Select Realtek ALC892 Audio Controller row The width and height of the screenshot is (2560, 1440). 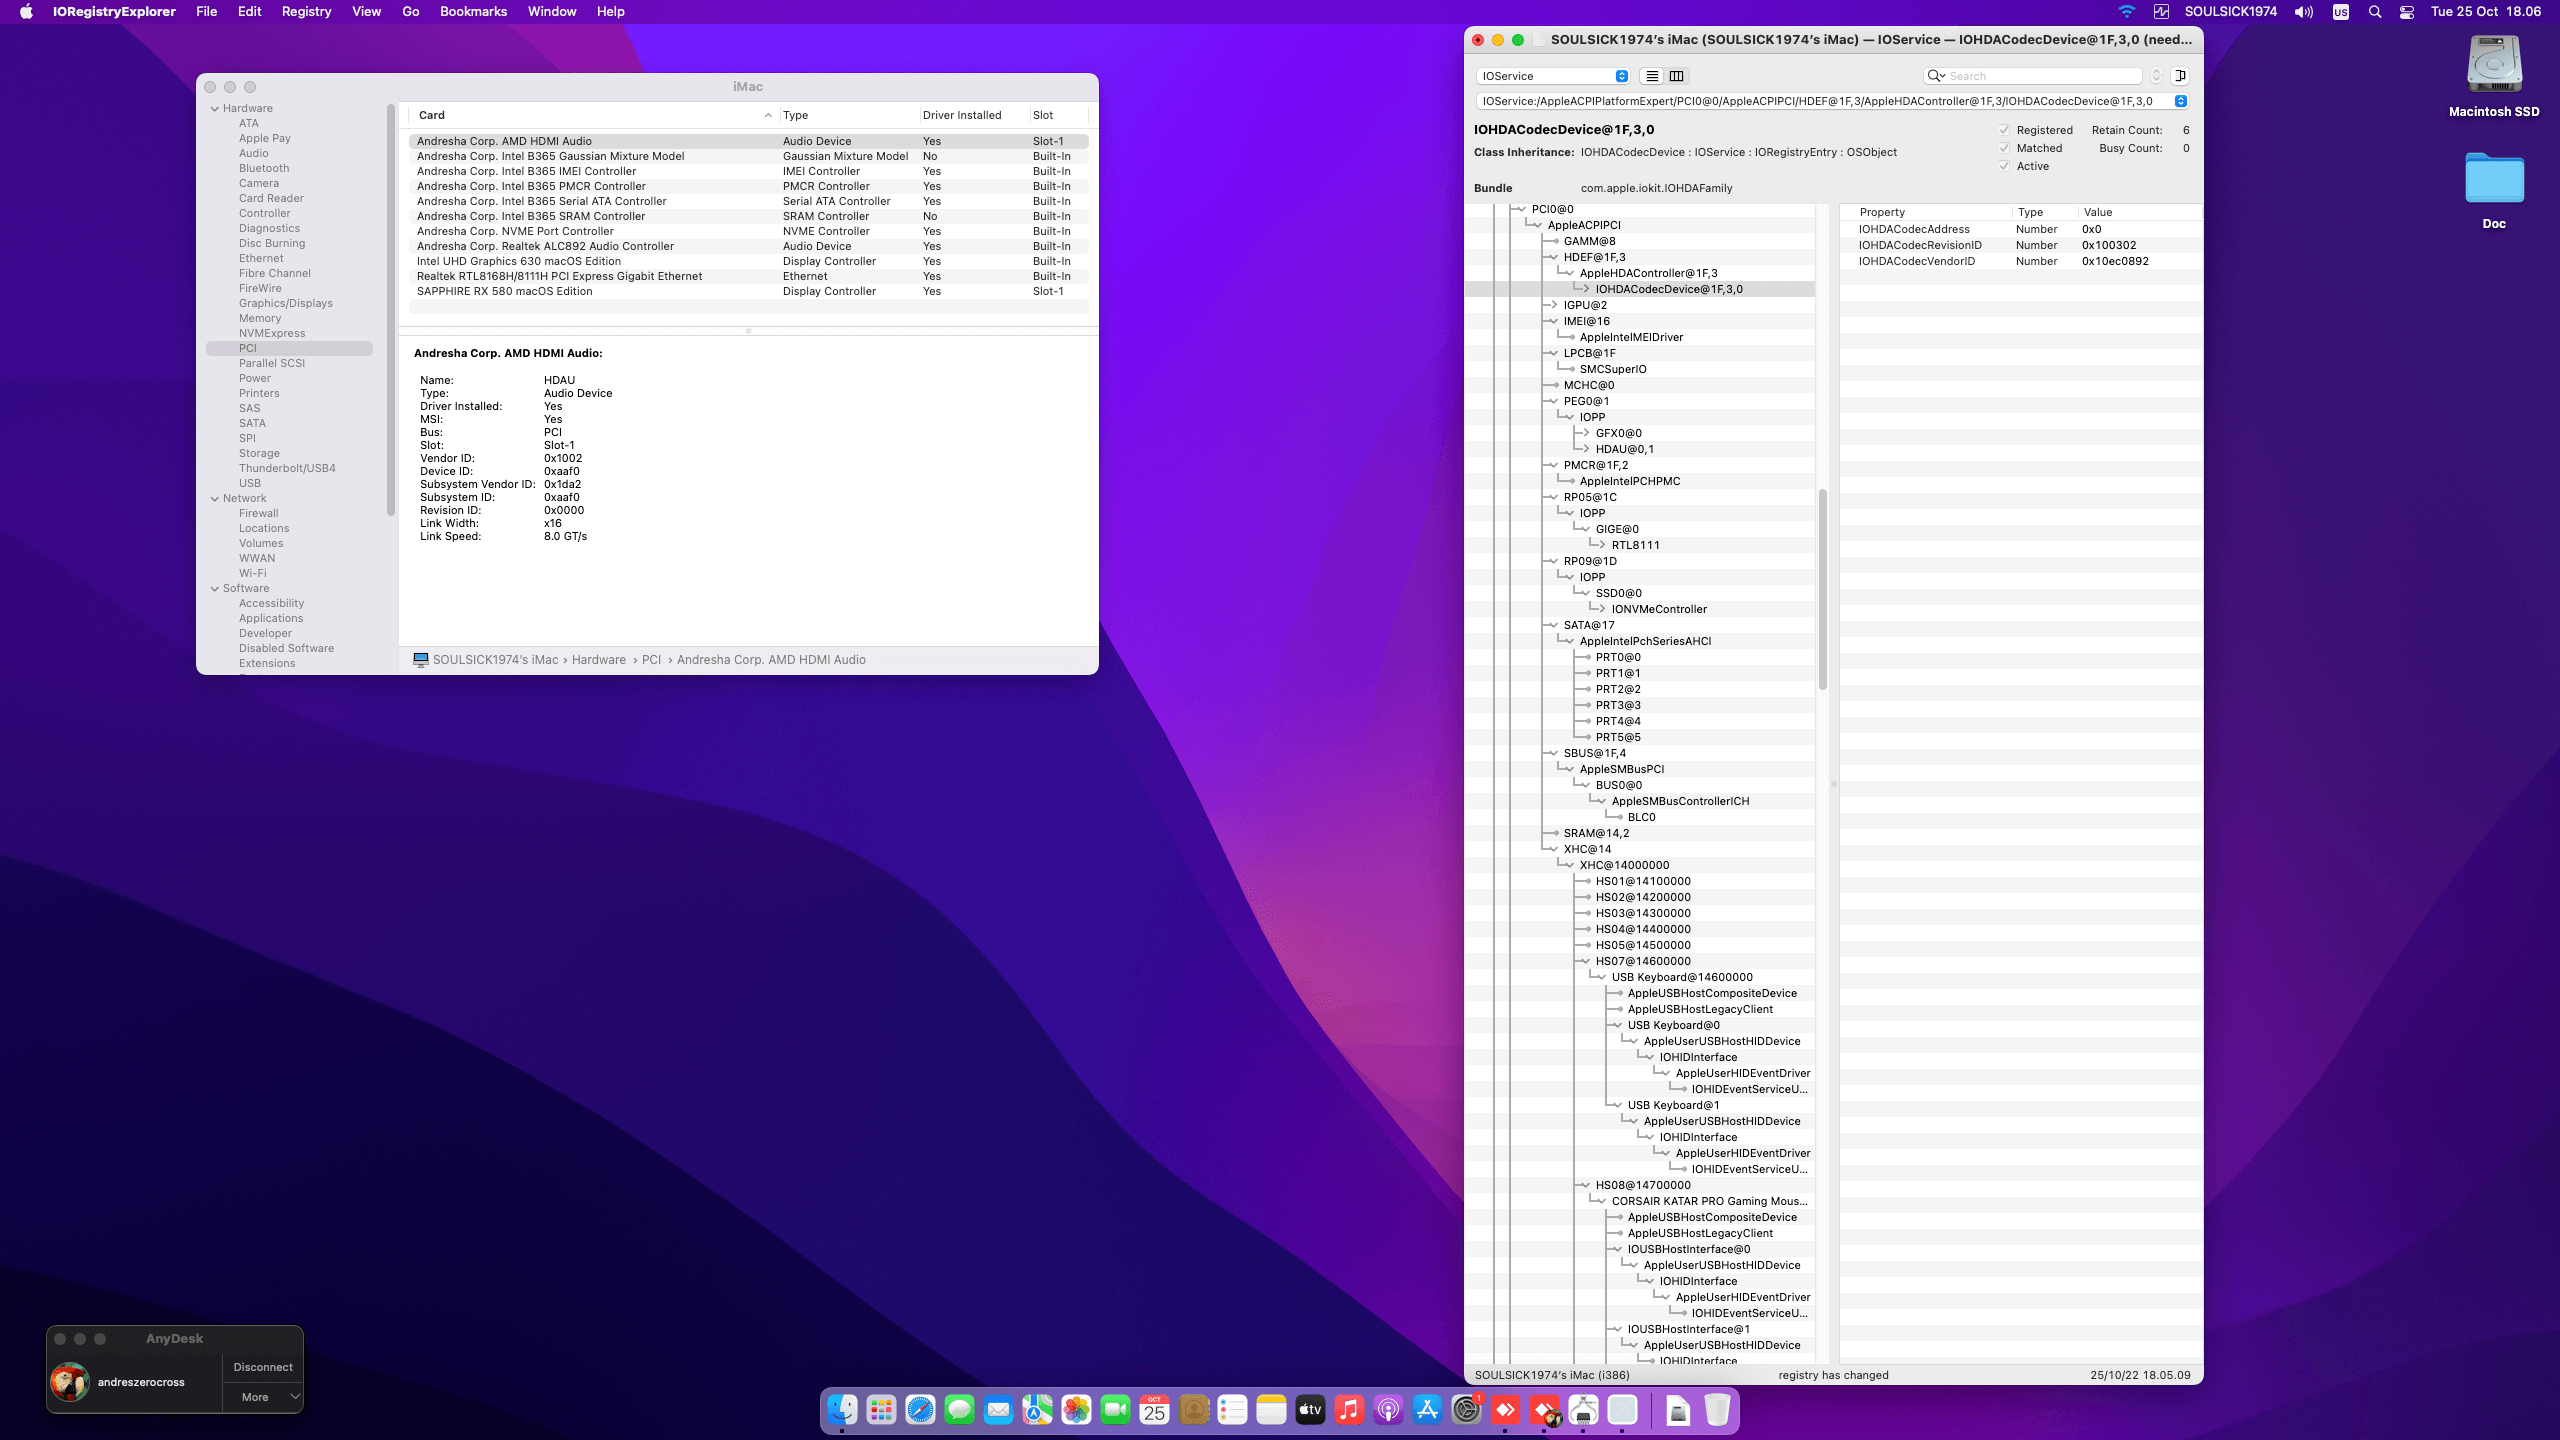[748, 246]
